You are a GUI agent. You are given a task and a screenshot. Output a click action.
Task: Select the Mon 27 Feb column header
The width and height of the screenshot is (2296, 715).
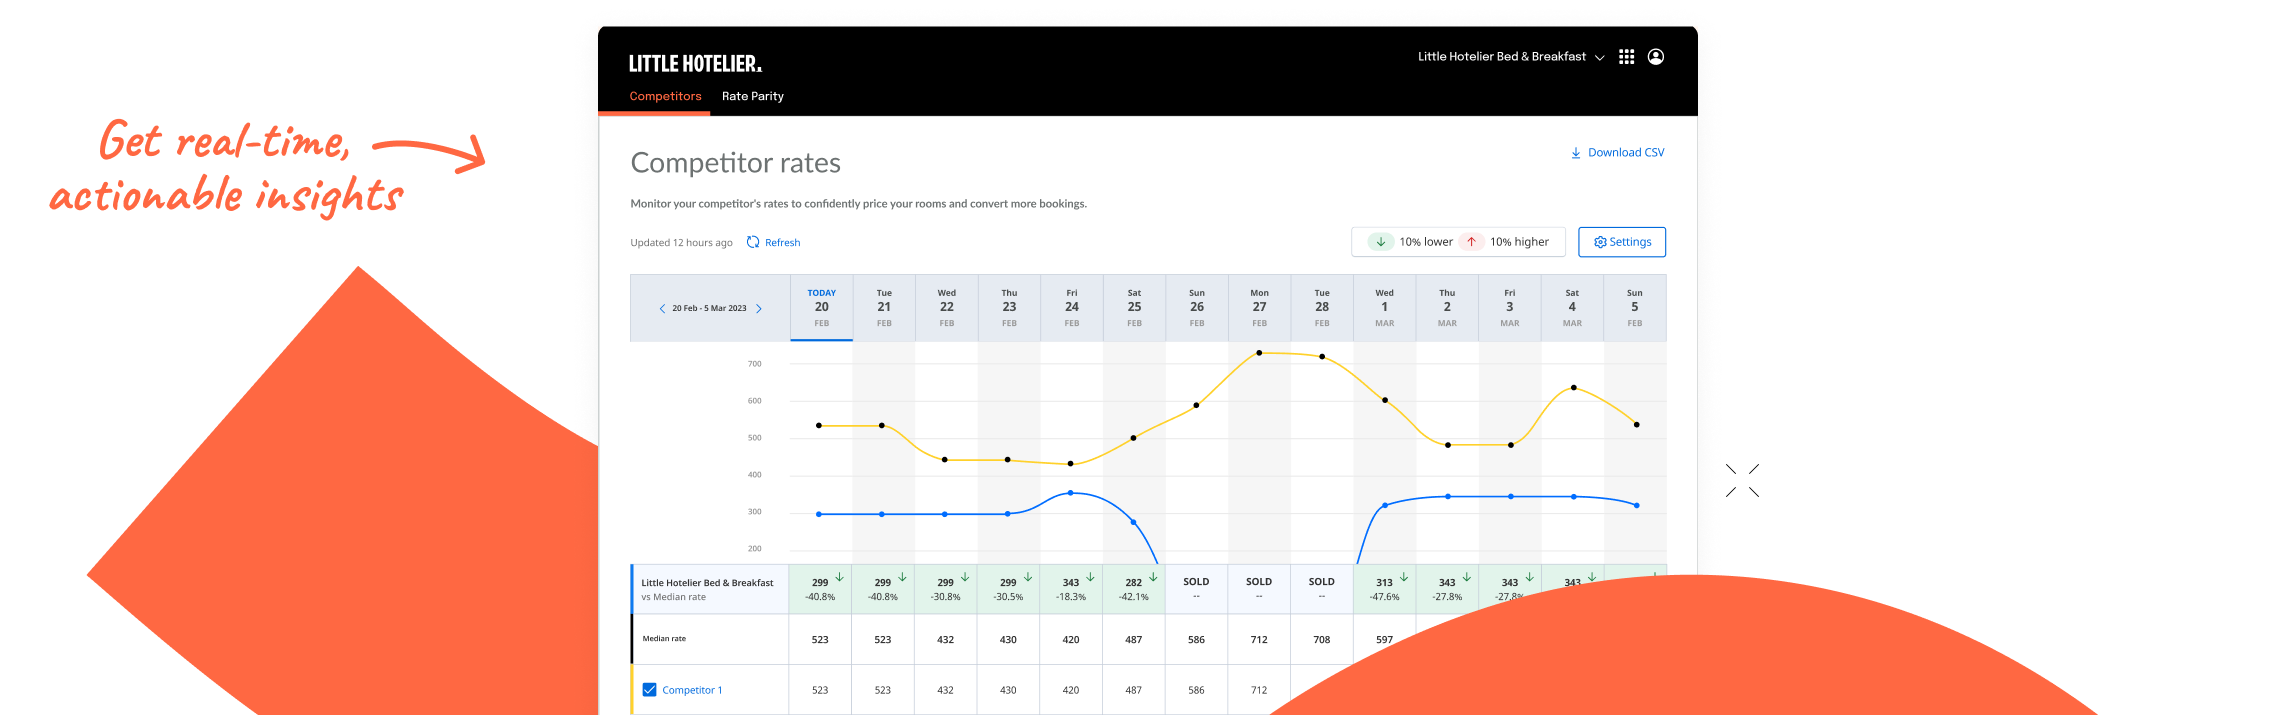pos(1259,308)
